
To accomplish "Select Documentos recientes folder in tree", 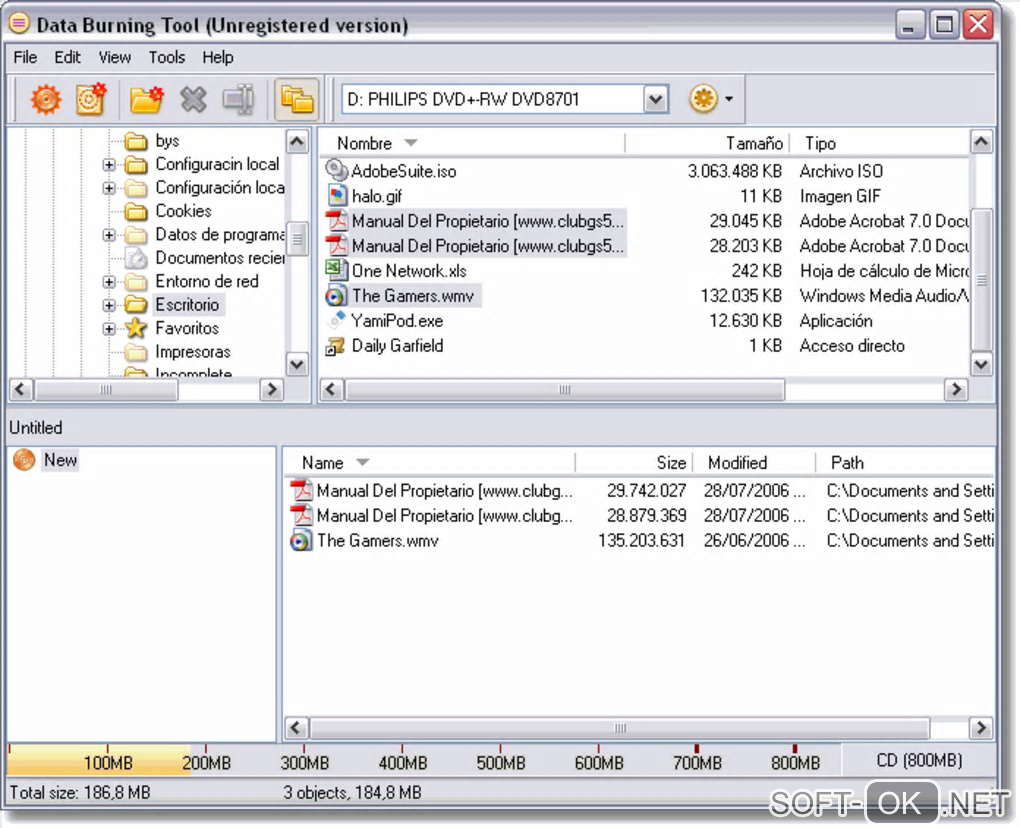I will 219,258.
